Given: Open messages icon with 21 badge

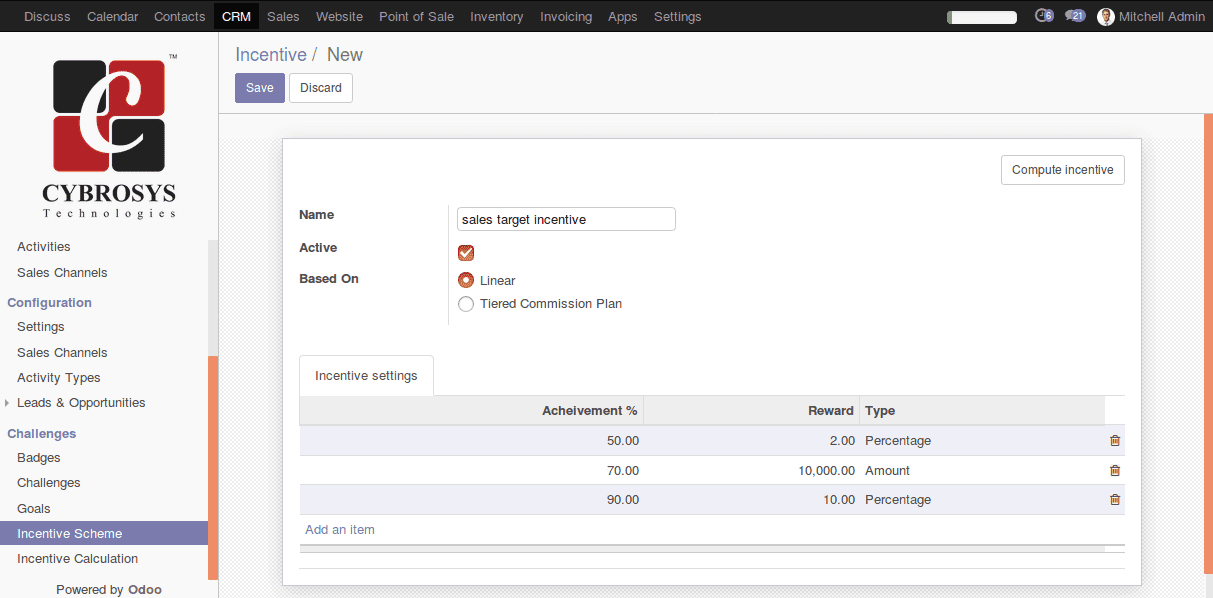Looking at the screenshot, I should 1075,16.
